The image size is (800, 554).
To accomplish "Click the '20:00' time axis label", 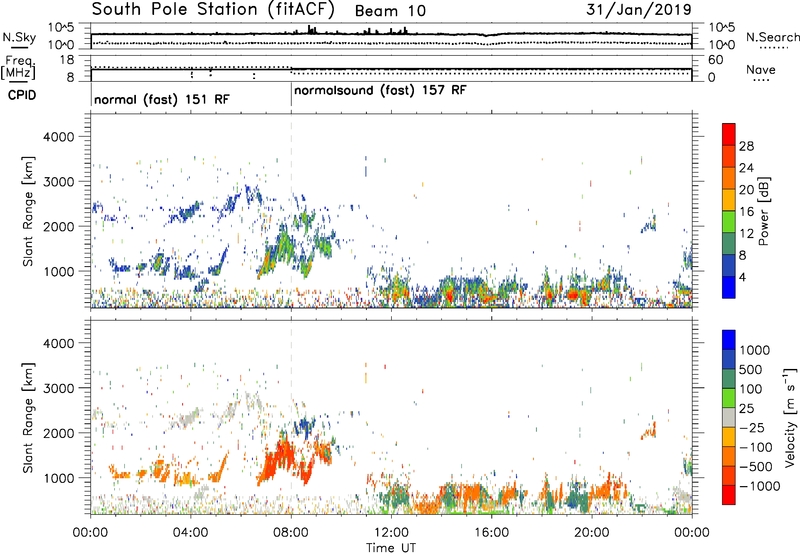I will click(x=591, y=533).
